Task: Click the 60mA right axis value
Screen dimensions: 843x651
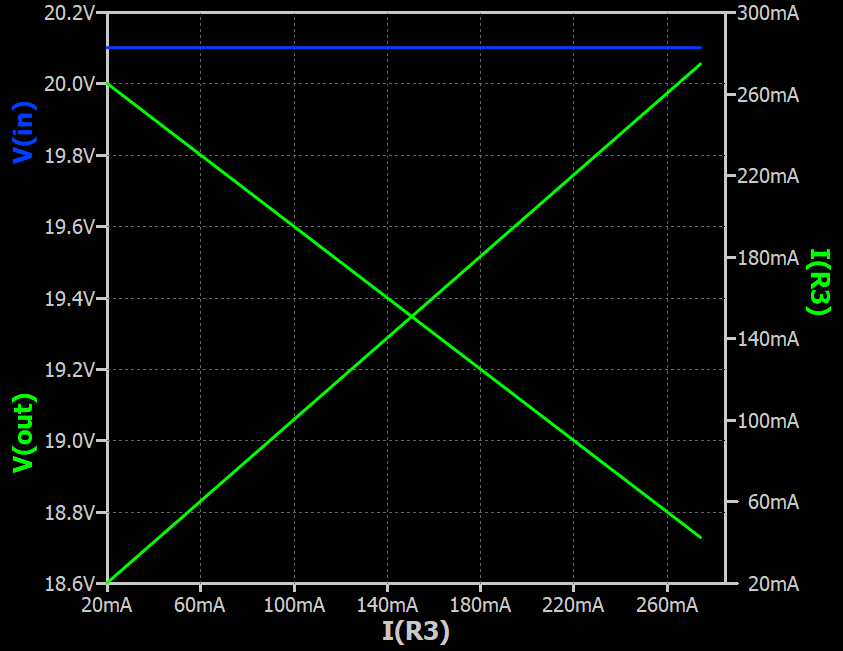Action: [773, 502]
